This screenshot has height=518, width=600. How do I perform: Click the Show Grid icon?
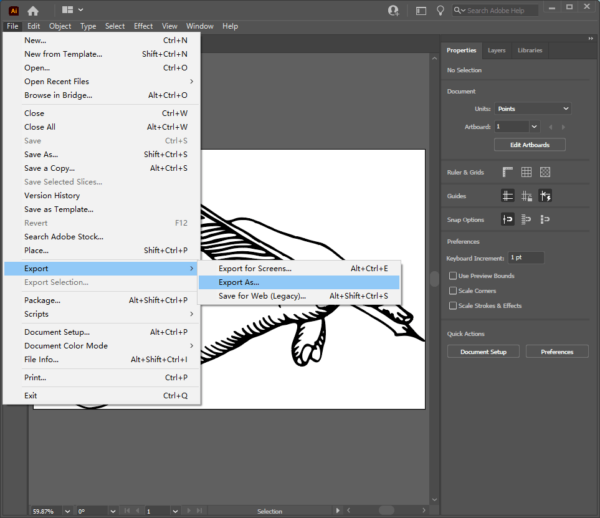[x=526, y=172]
